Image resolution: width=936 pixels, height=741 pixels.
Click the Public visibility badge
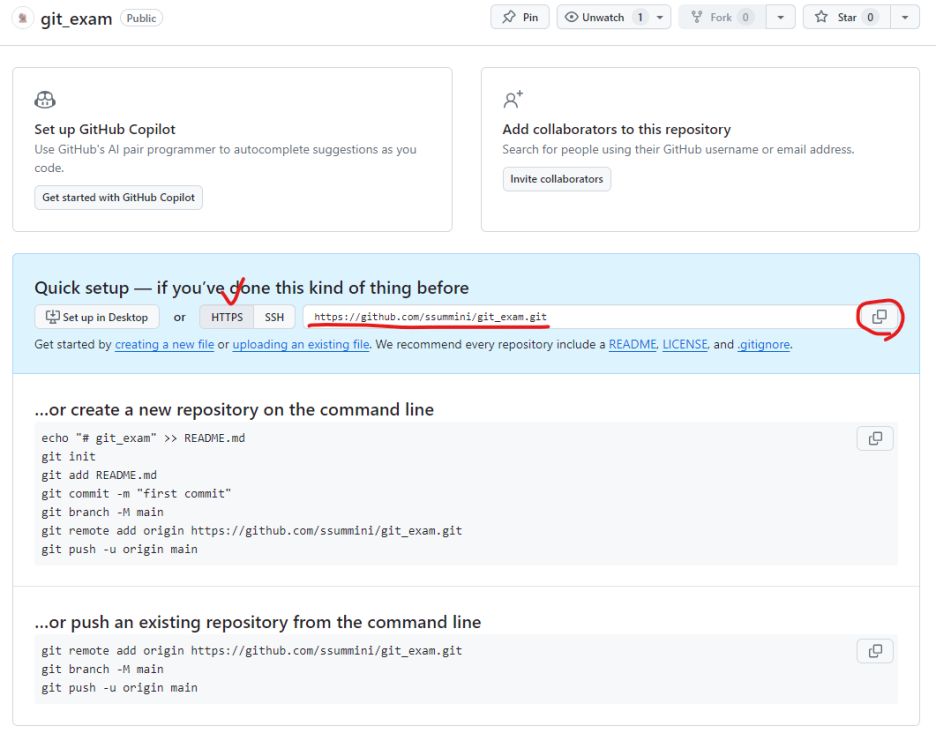141,18
